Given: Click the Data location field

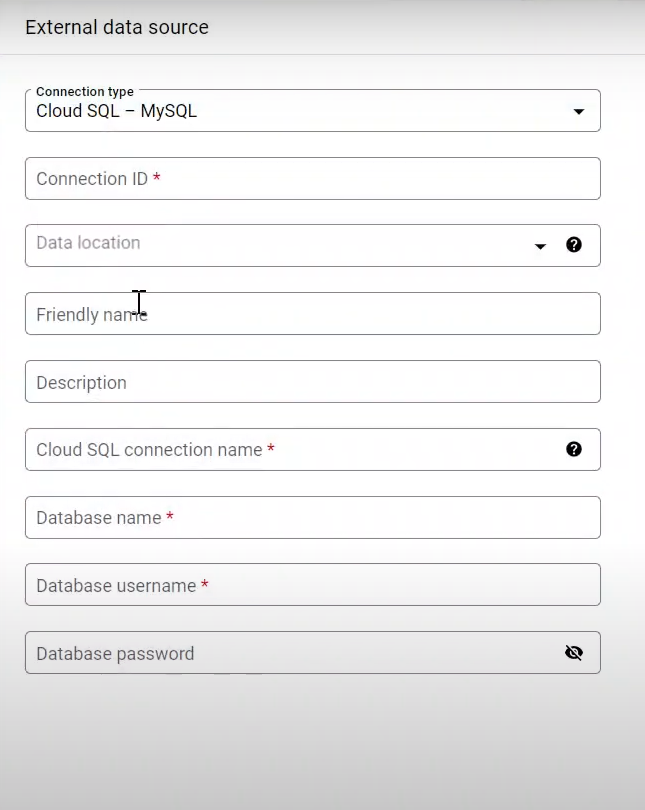Looking at the screenshot, I should (x=250, y=245).
